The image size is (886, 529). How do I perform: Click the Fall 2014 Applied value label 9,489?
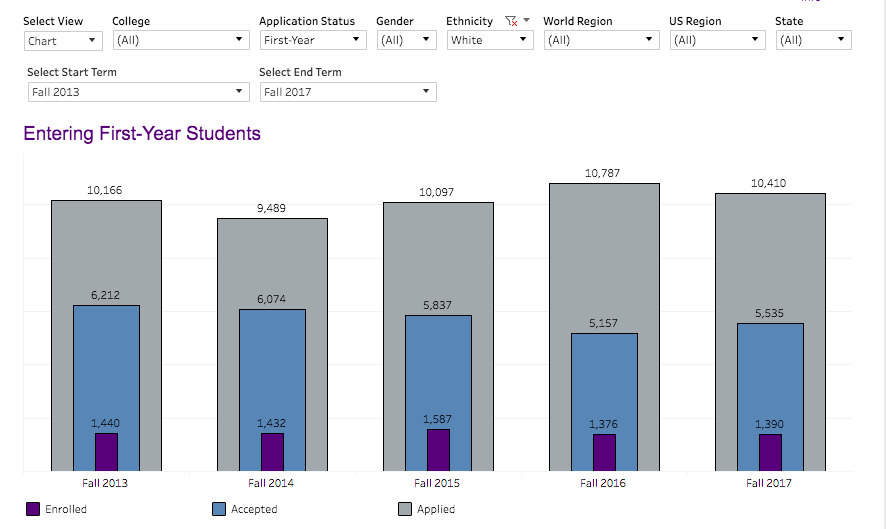[272, 208]
